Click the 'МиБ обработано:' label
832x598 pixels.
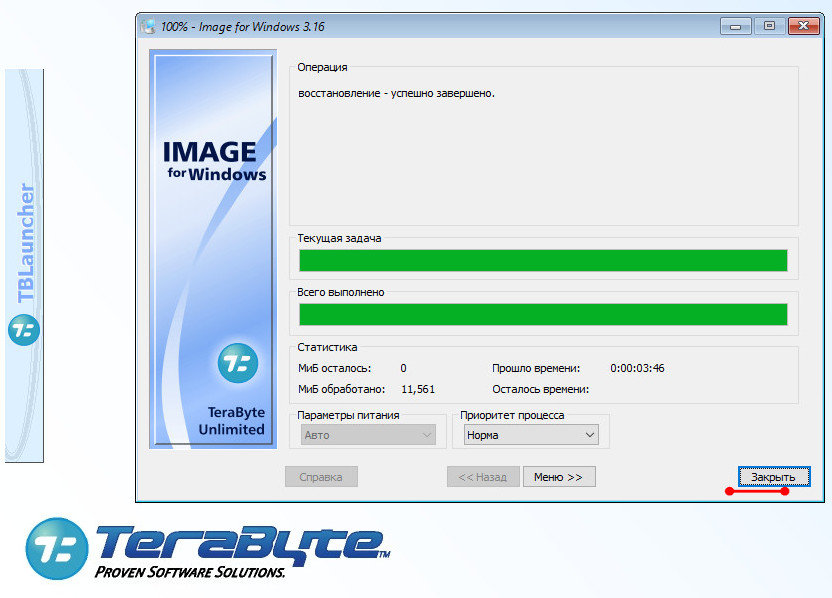coord(341,389)
